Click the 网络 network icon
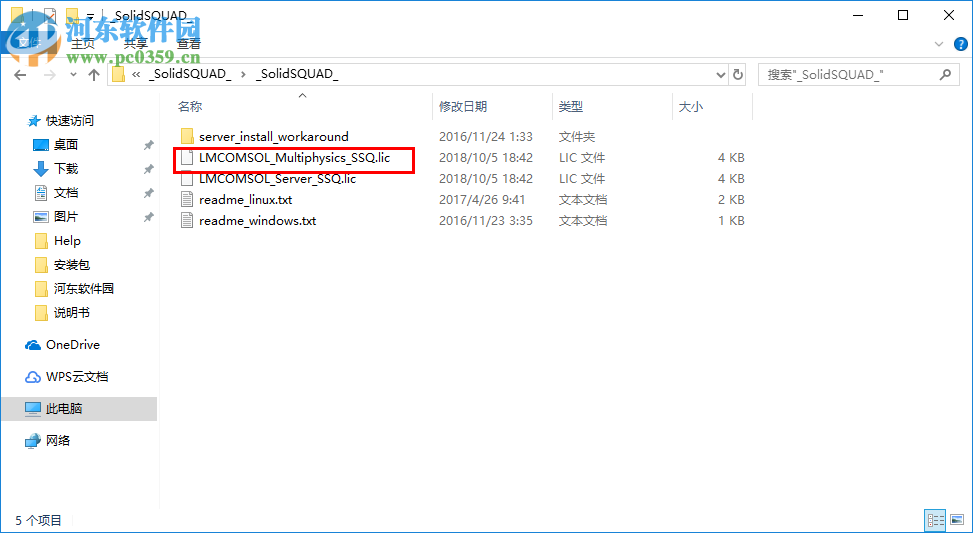The image size is (973, 533). coord(33,441)
